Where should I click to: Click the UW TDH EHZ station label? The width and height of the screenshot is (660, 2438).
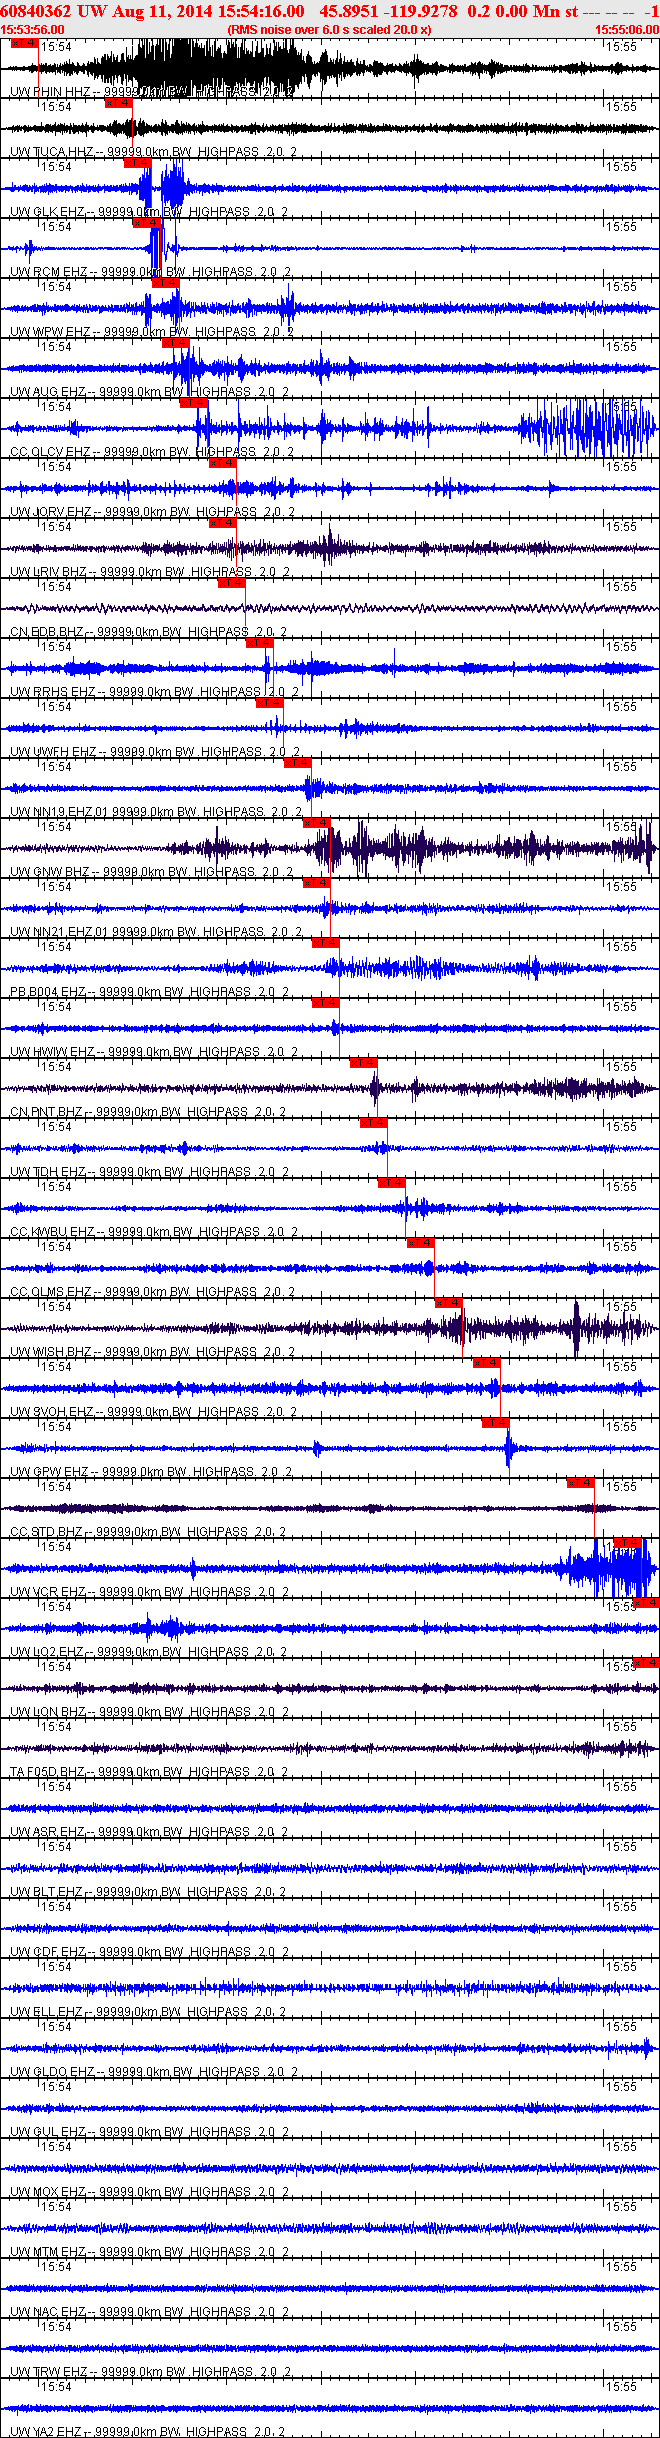pos(150,1172)
